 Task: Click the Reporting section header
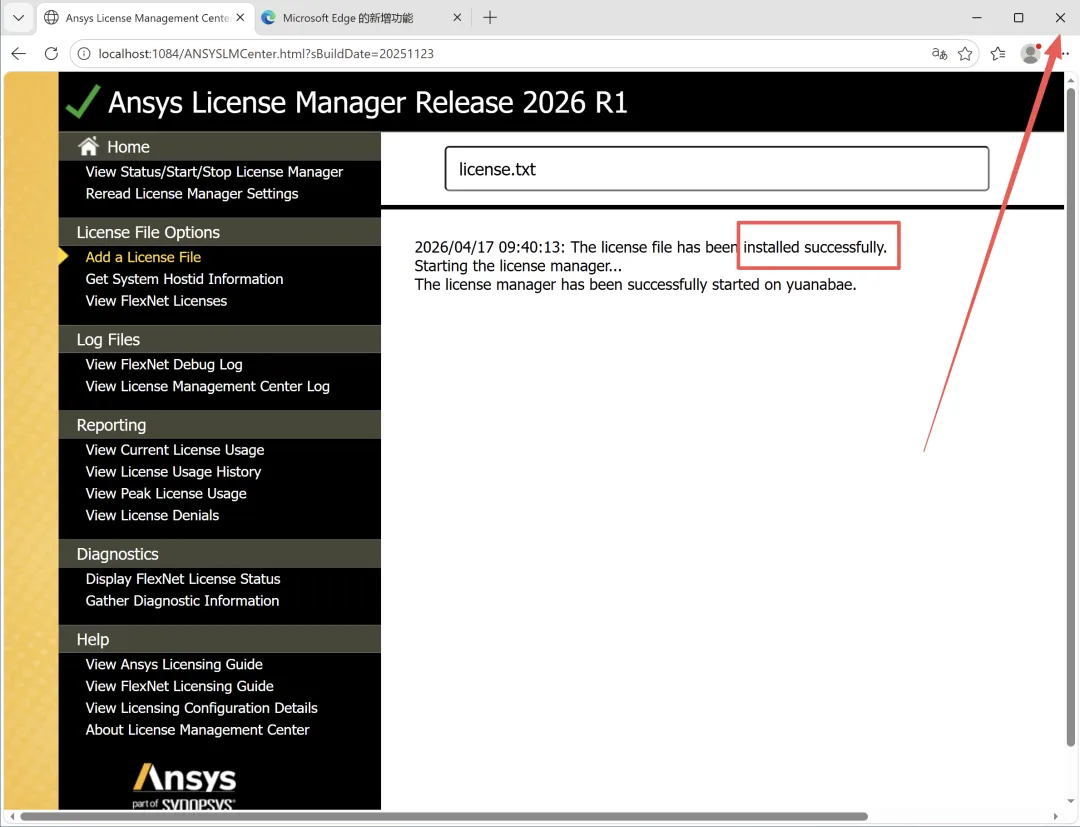point(111,425)
